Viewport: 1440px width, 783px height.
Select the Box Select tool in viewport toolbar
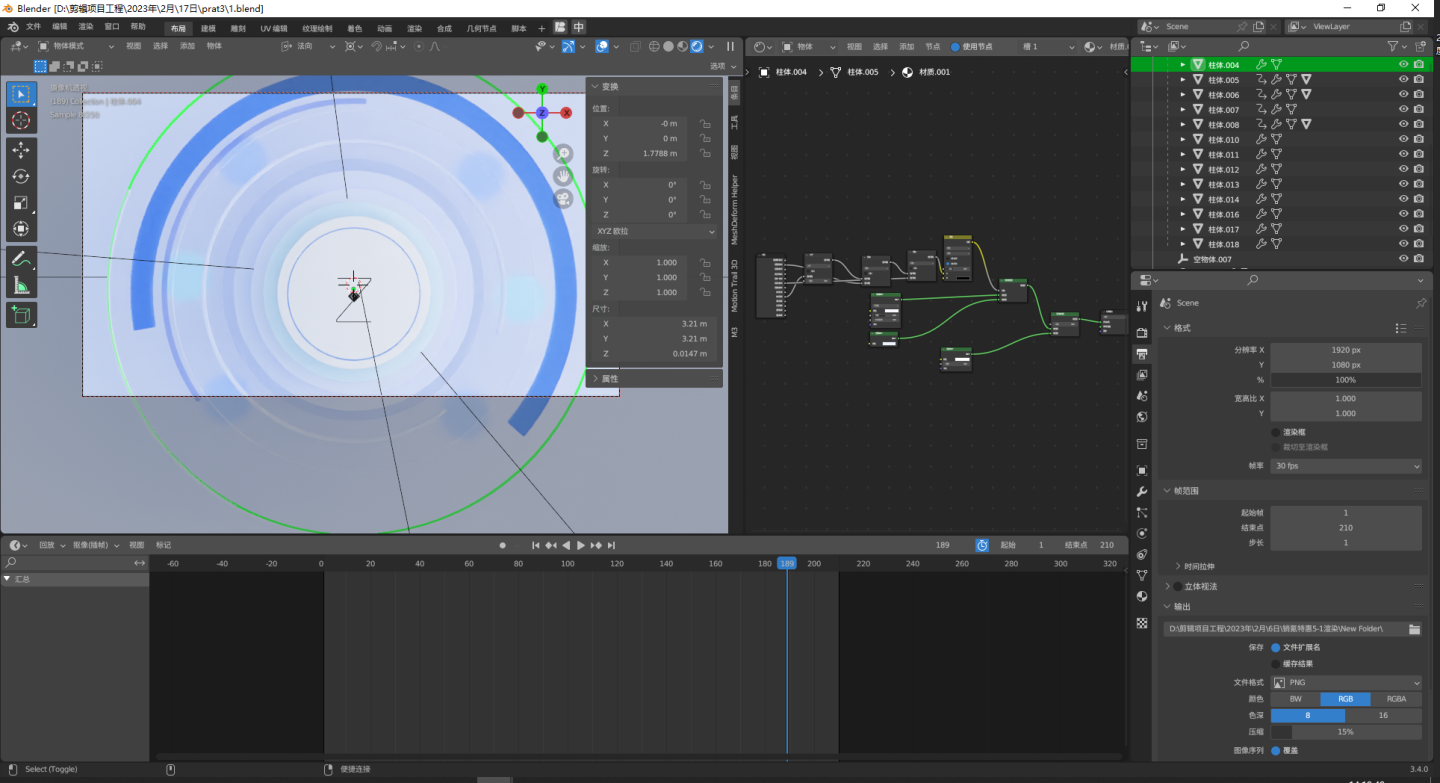click(x=21, y=95)
